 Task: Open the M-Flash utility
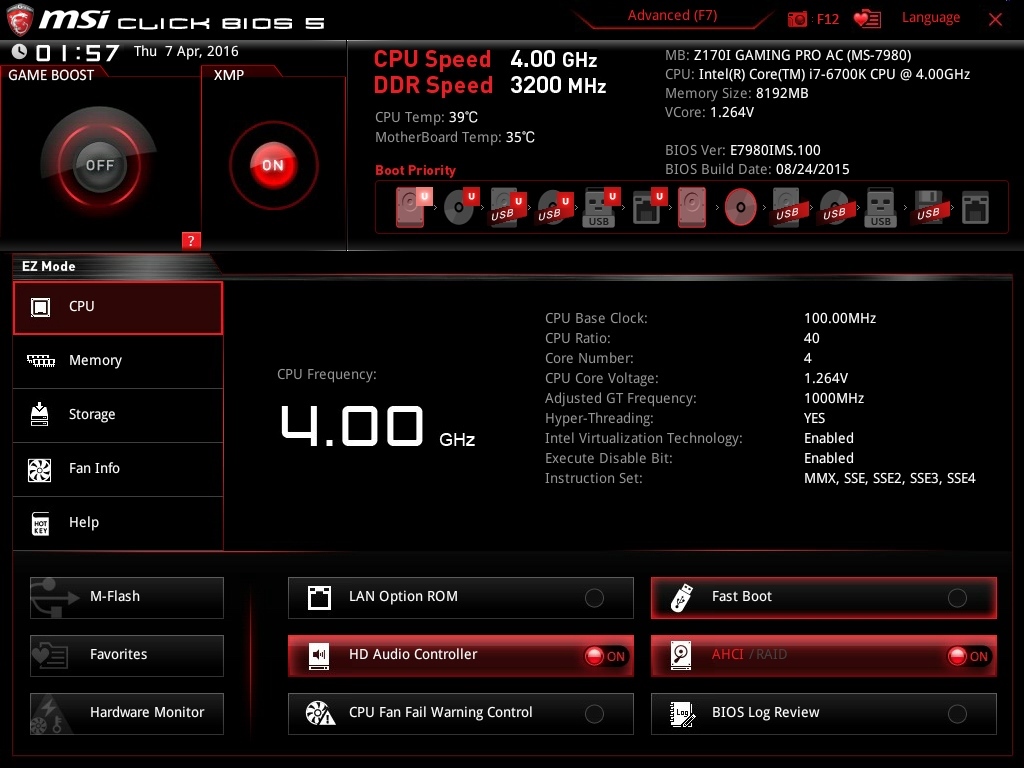click(127, 598)
